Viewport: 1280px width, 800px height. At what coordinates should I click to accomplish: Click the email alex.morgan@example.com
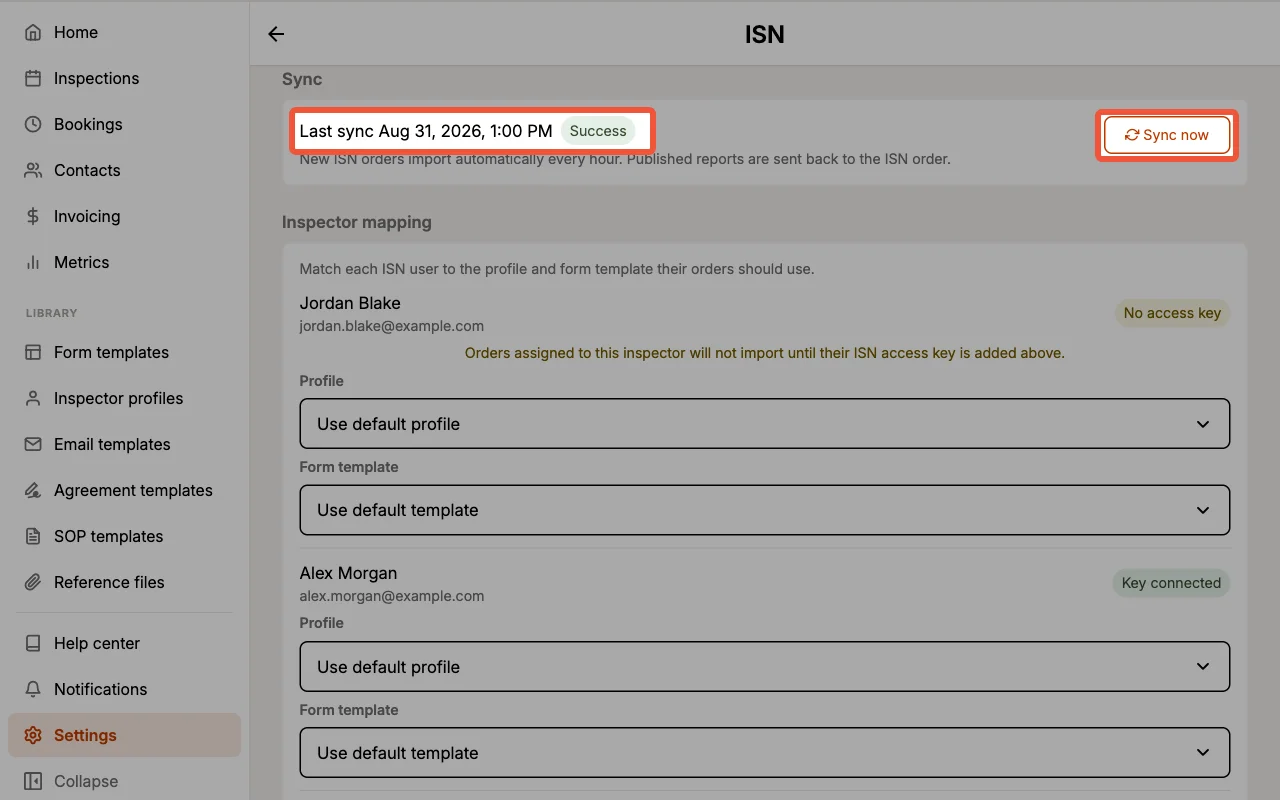(x=392, y=596)
